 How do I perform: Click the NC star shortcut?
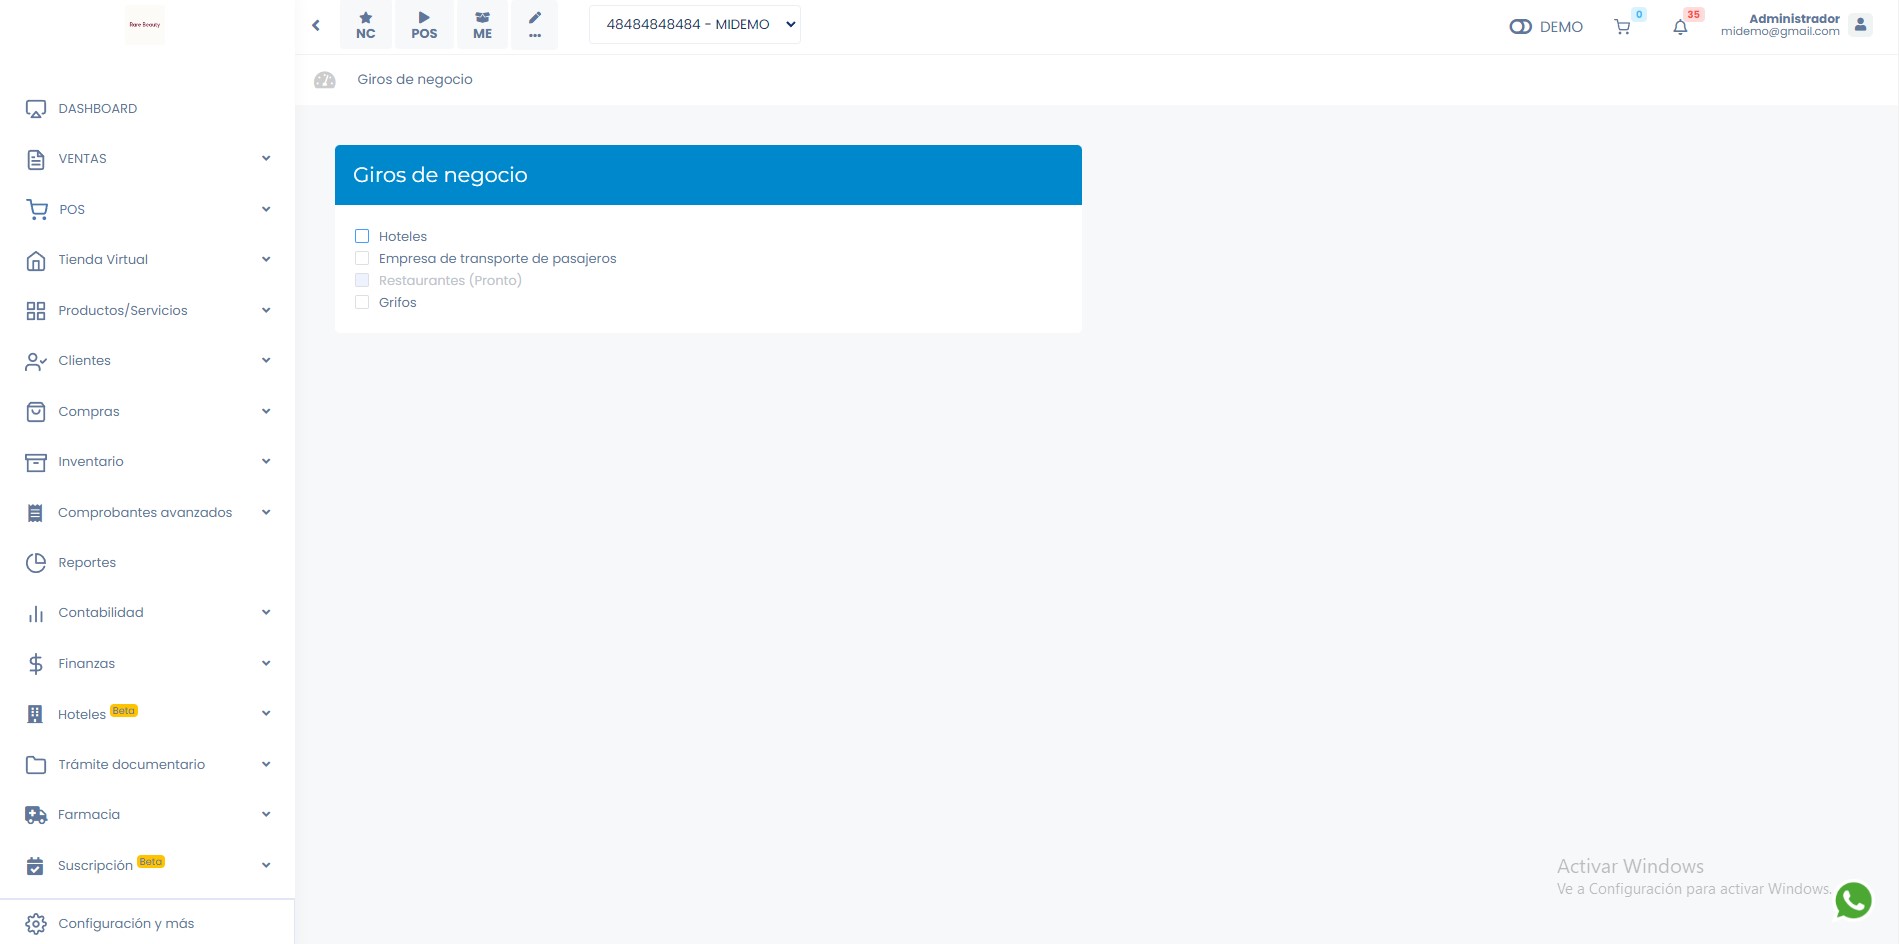(366, 25)
